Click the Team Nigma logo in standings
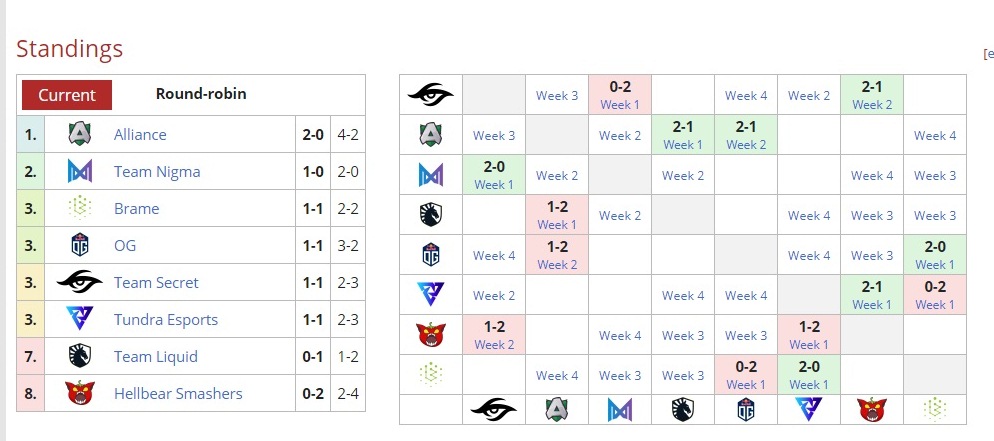994x441 pixels. (x=80, y=171)
